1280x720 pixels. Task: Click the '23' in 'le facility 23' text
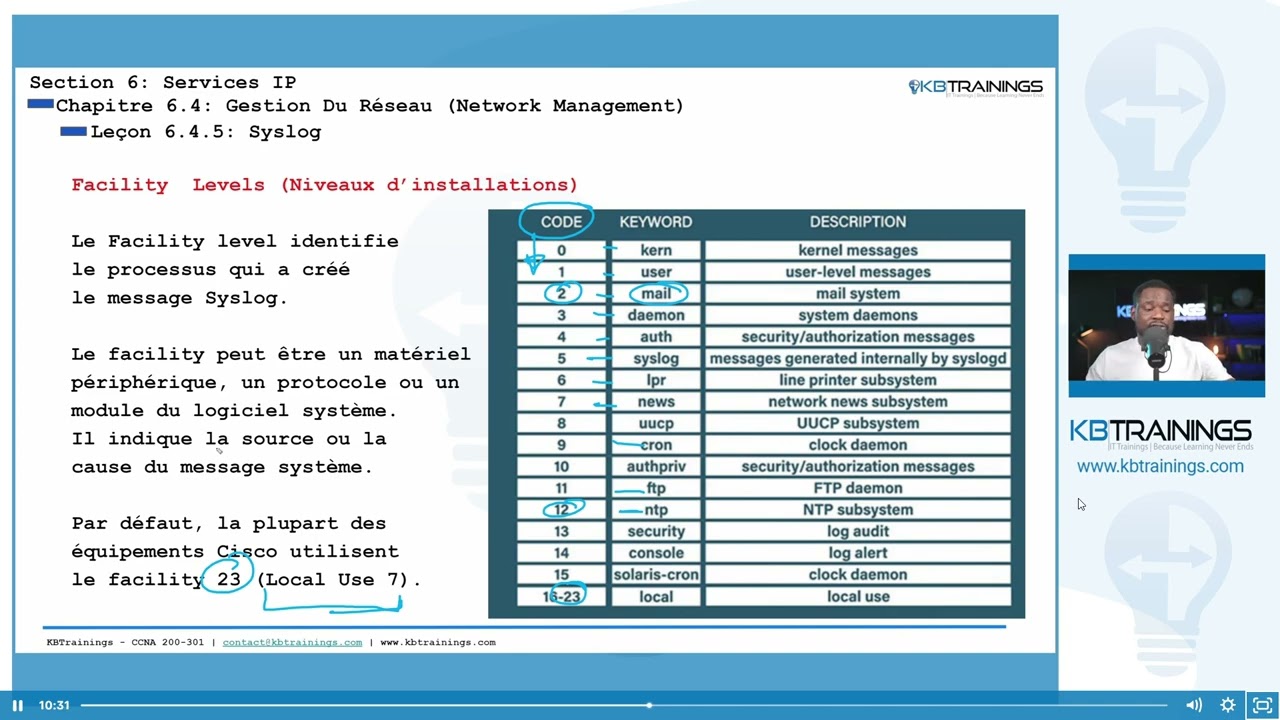229,579
